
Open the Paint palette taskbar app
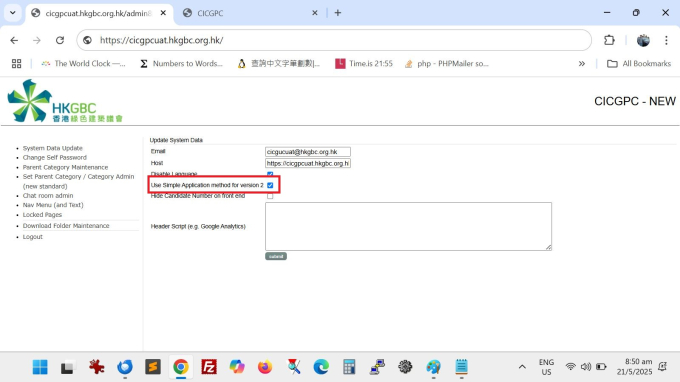click(x=433, y=367)
